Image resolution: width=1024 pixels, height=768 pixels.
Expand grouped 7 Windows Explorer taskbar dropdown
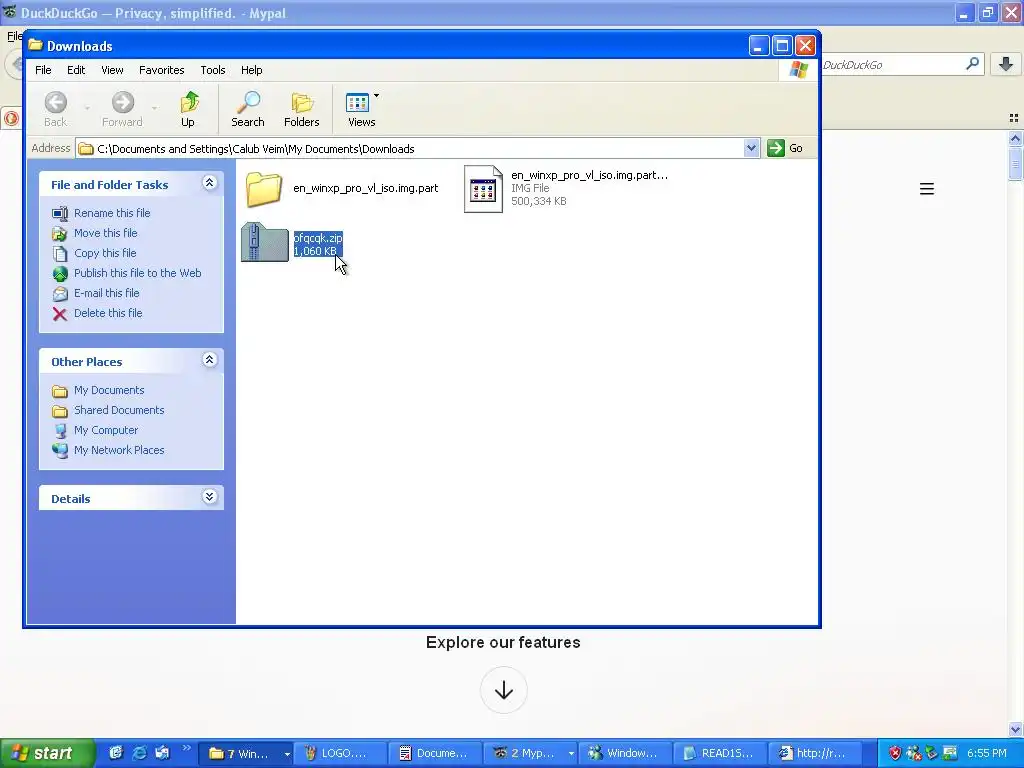(287, 754)
